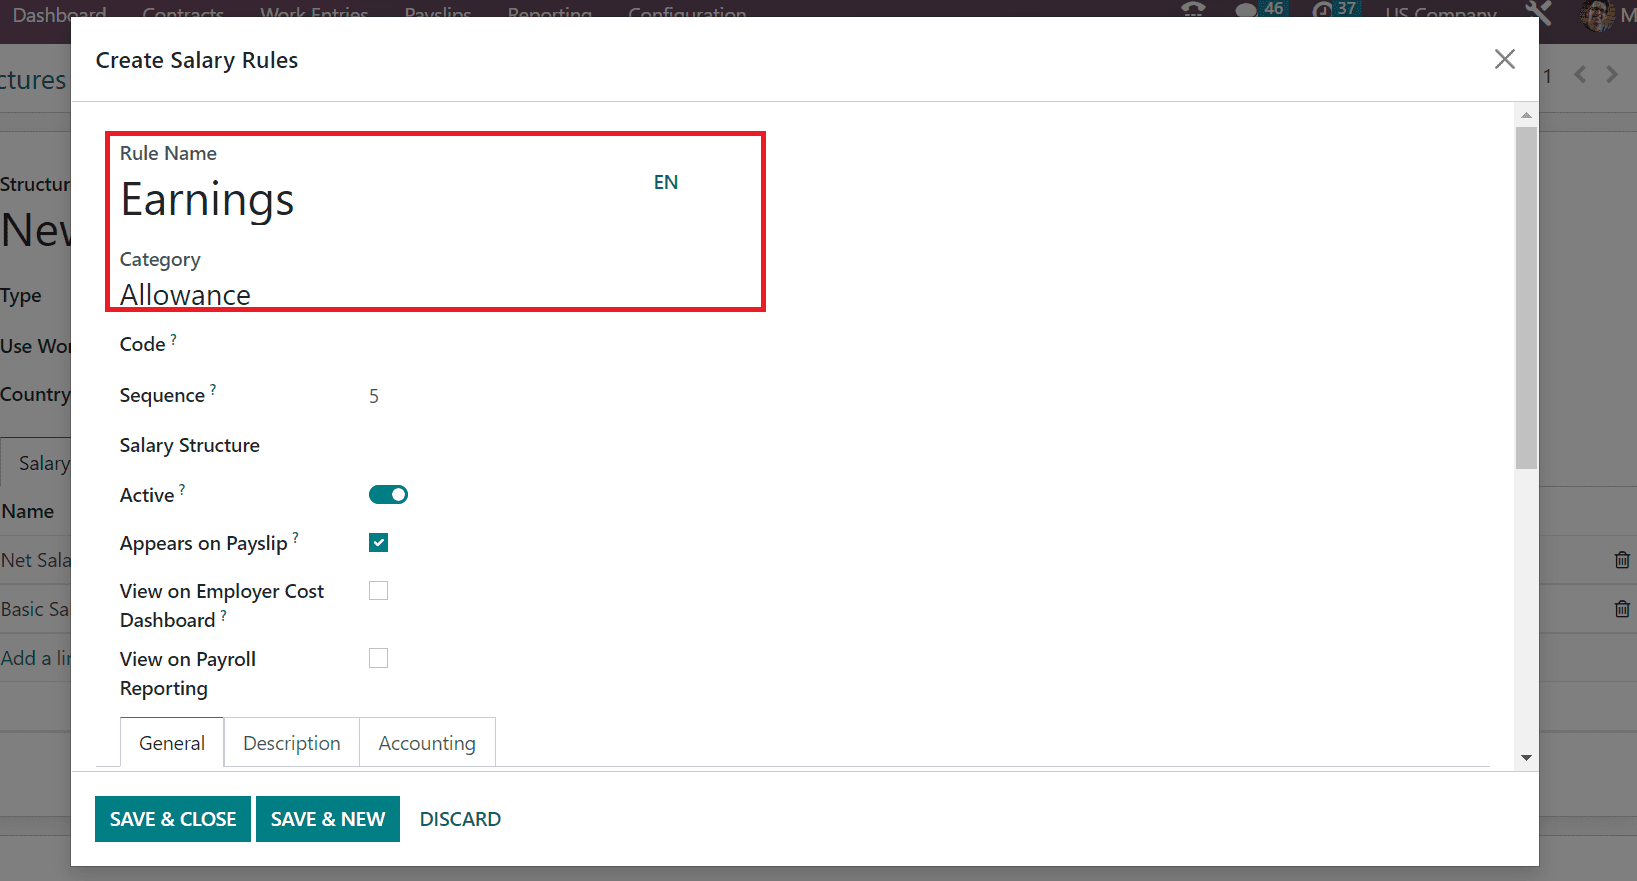
Task: Switch to the Description tab
Action: pyautogui.click(x=292, y=743)
